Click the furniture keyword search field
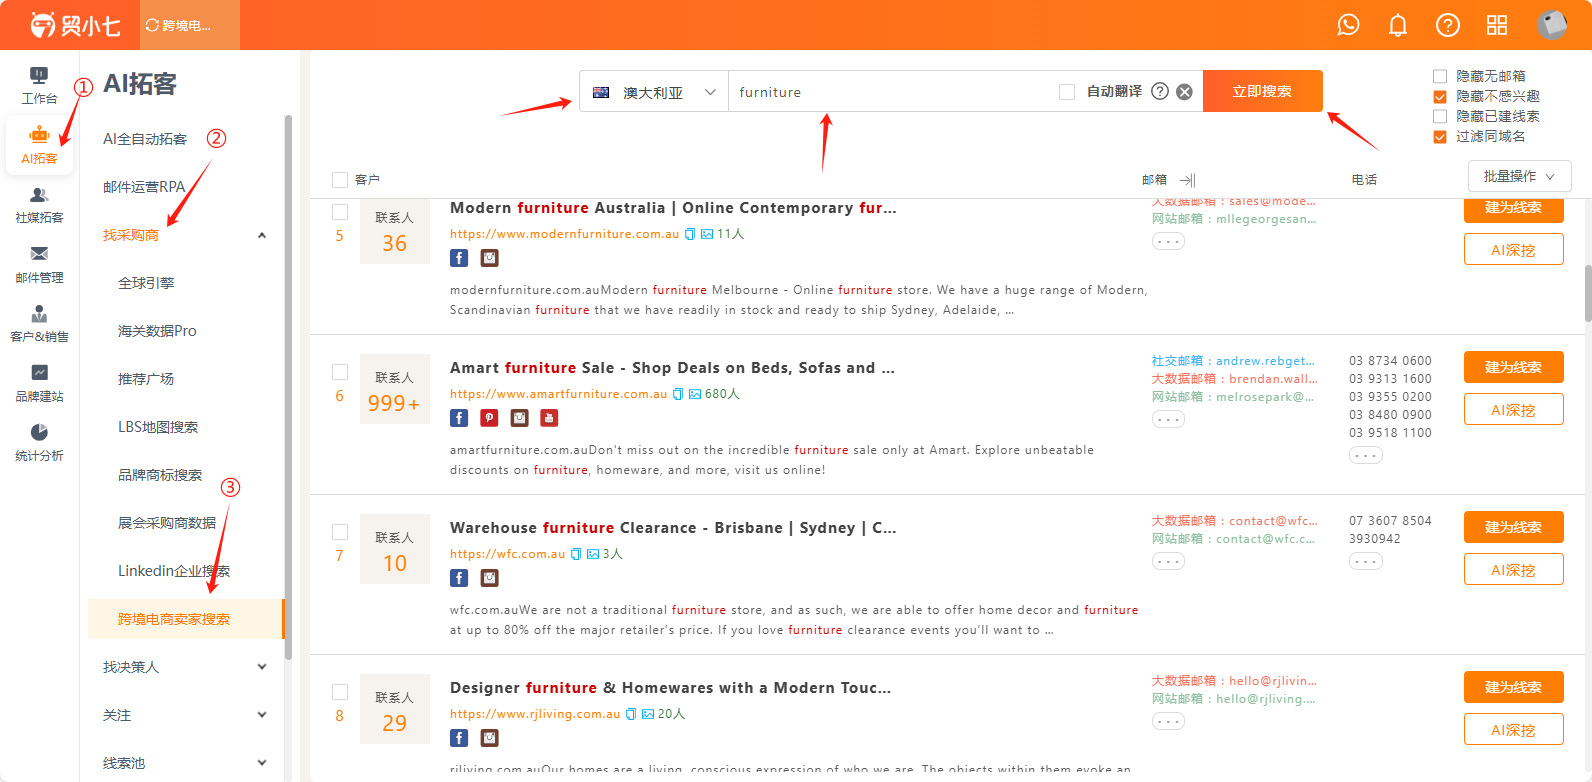This screenshot has width=1592, height=782. (890, 92)
